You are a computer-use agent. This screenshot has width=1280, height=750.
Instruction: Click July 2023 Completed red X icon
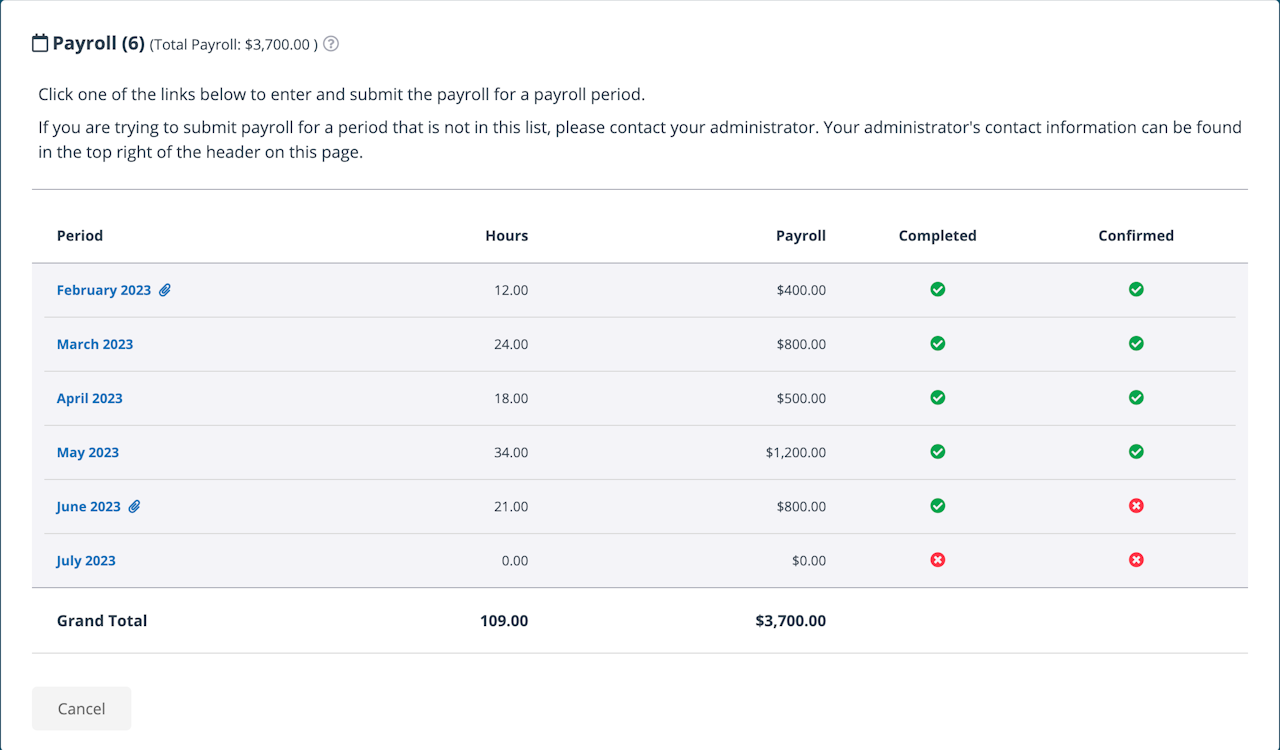937,560
